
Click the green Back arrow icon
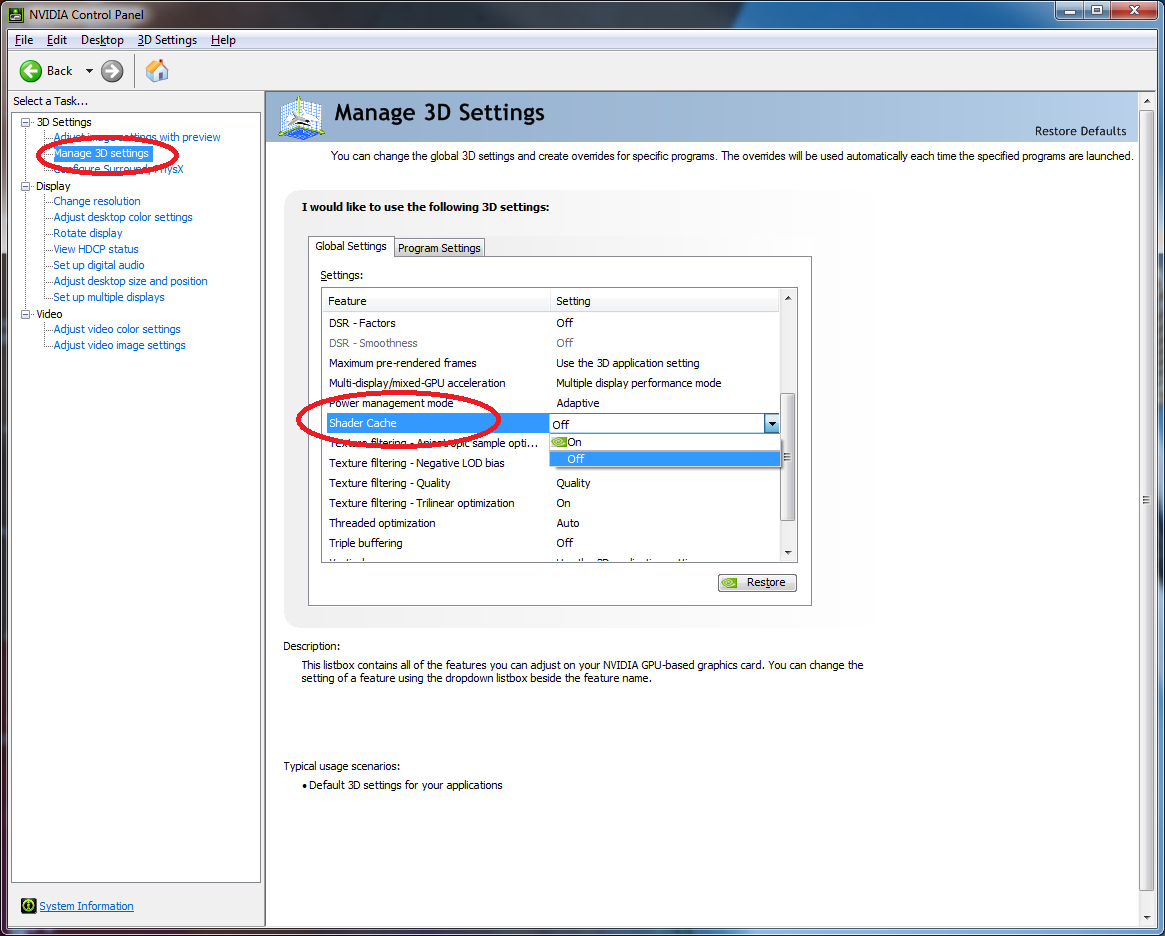(31, 71)
